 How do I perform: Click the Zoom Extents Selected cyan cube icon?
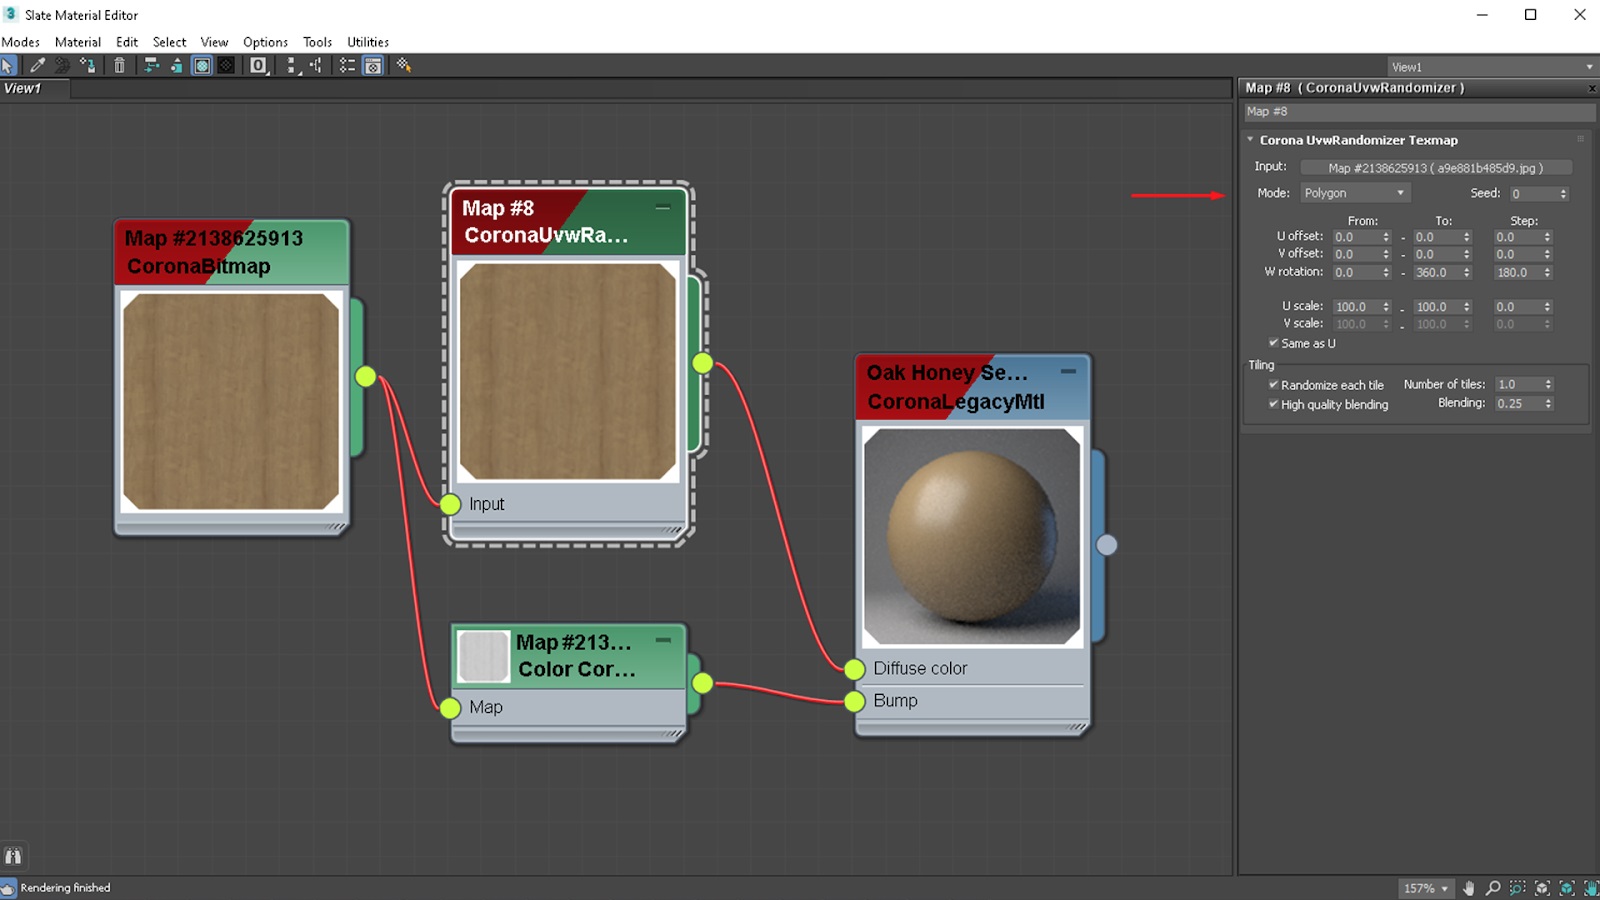tap(1567, 888)
